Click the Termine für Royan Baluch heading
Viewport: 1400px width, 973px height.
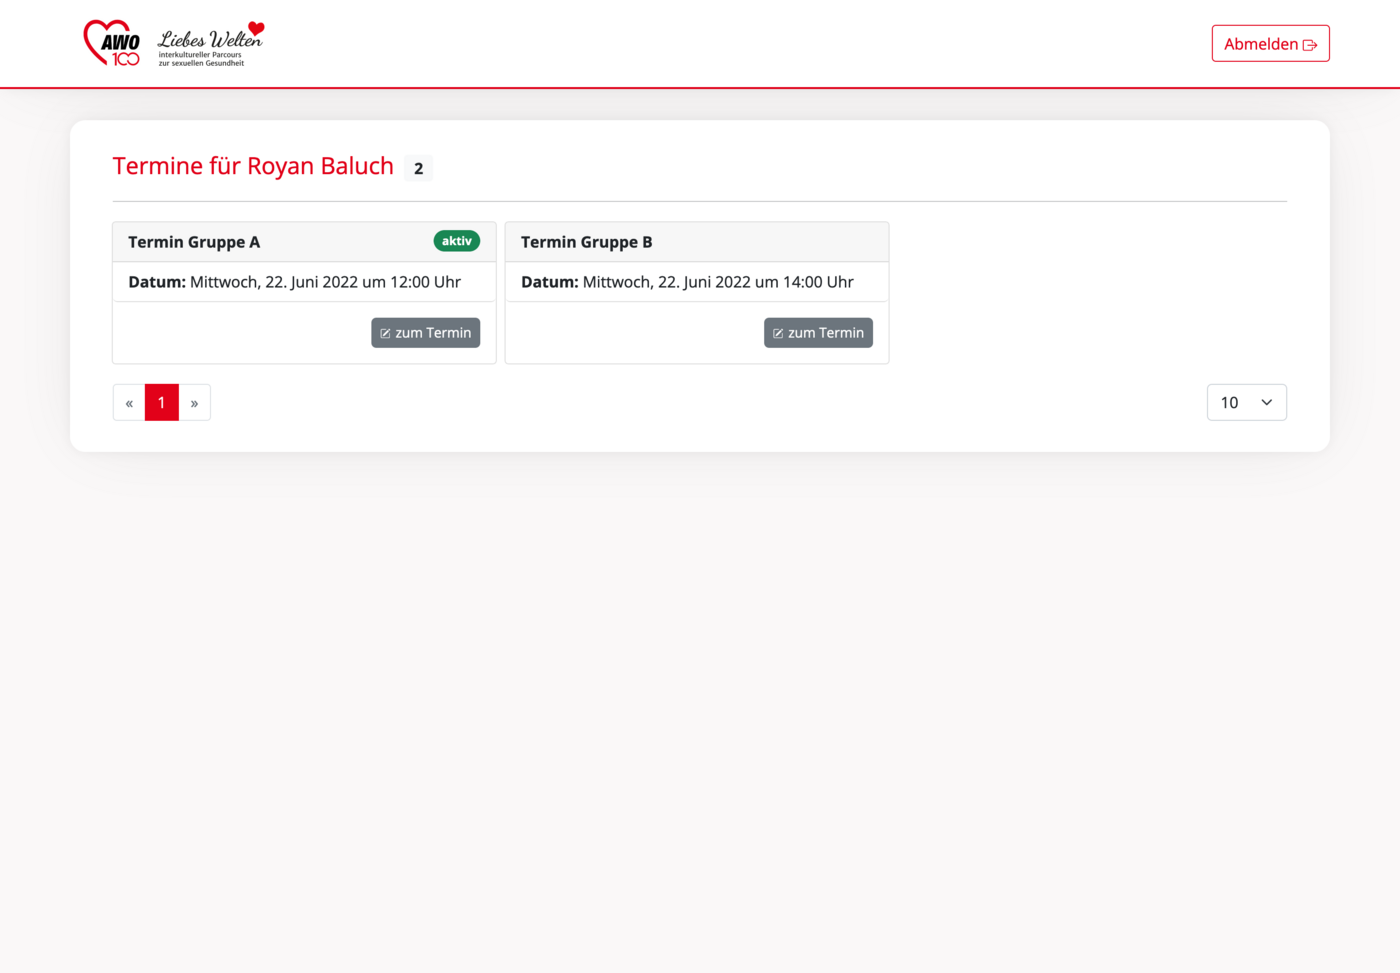click(253, 166)
